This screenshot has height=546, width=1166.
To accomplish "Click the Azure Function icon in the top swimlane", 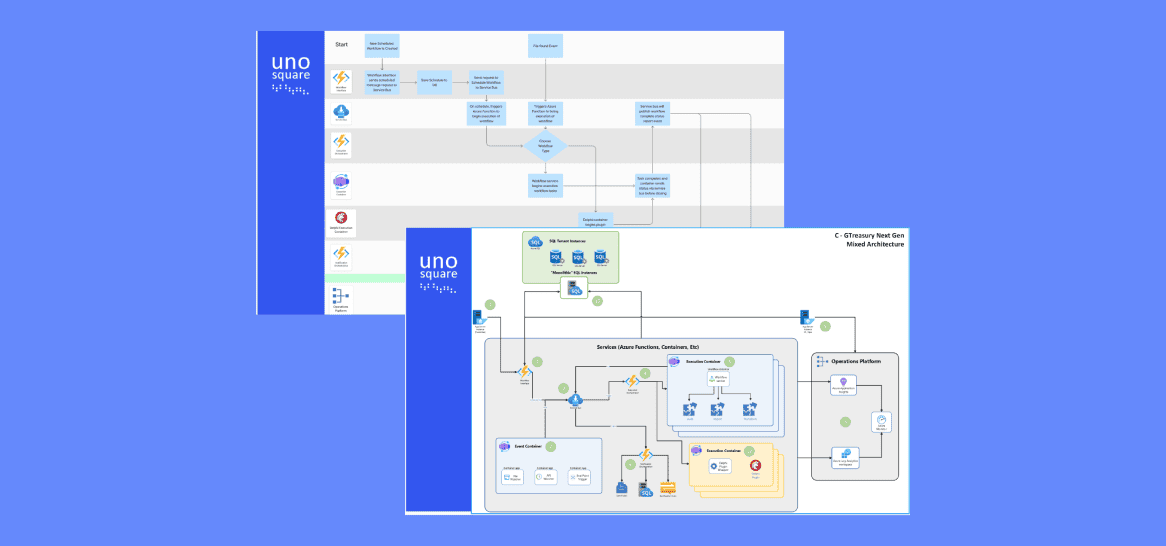I will [x=341, y=78].
